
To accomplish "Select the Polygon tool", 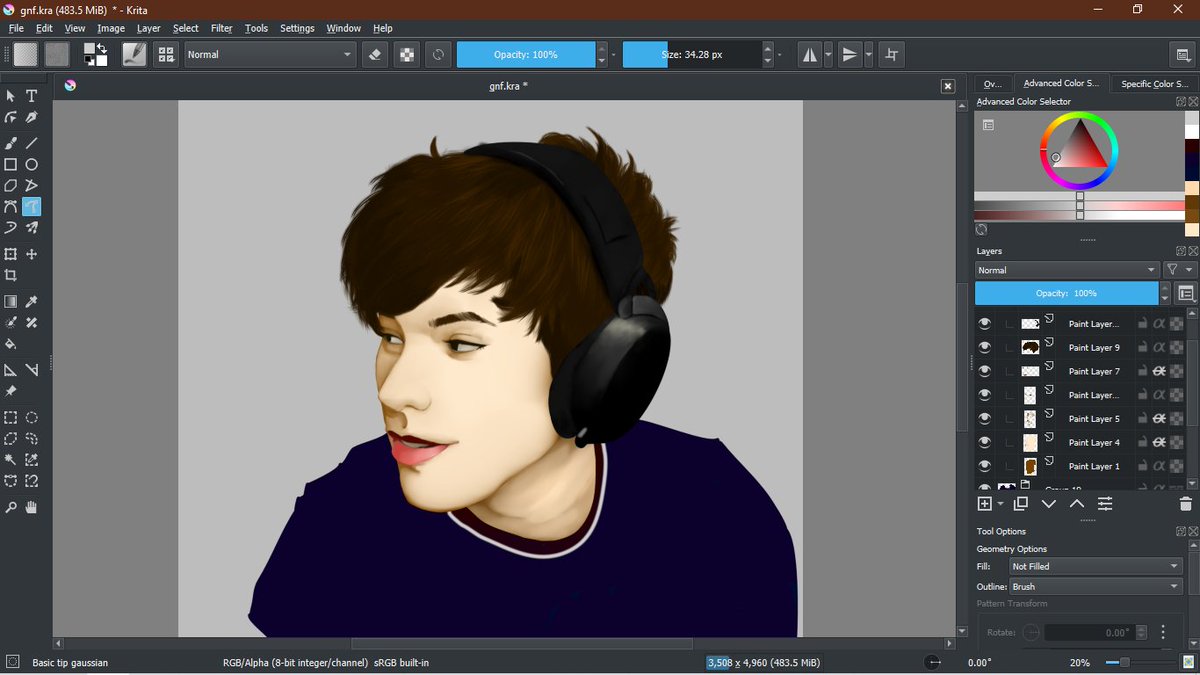I will click(x=11, y=186).
